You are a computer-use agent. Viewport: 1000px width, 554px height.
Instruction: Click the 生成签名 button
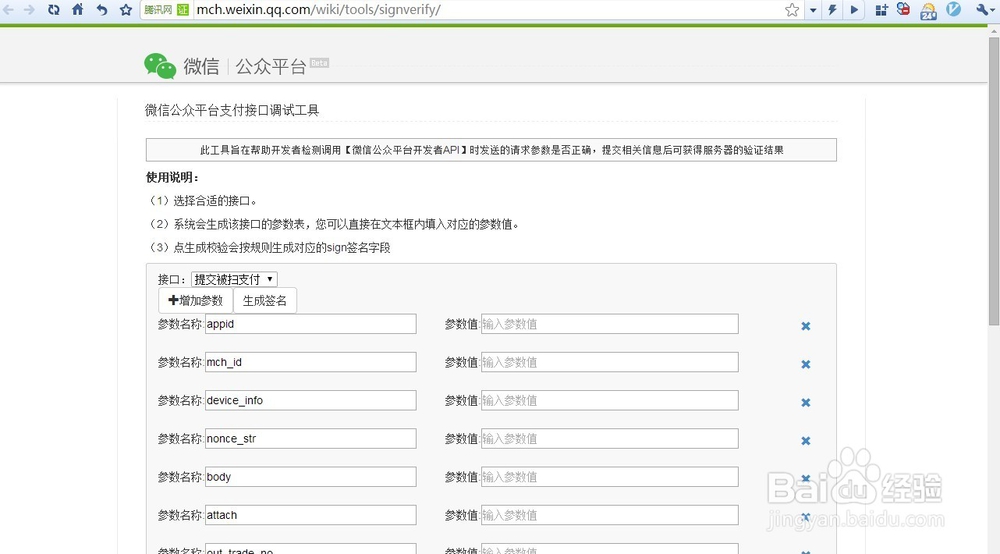point(265,300)
